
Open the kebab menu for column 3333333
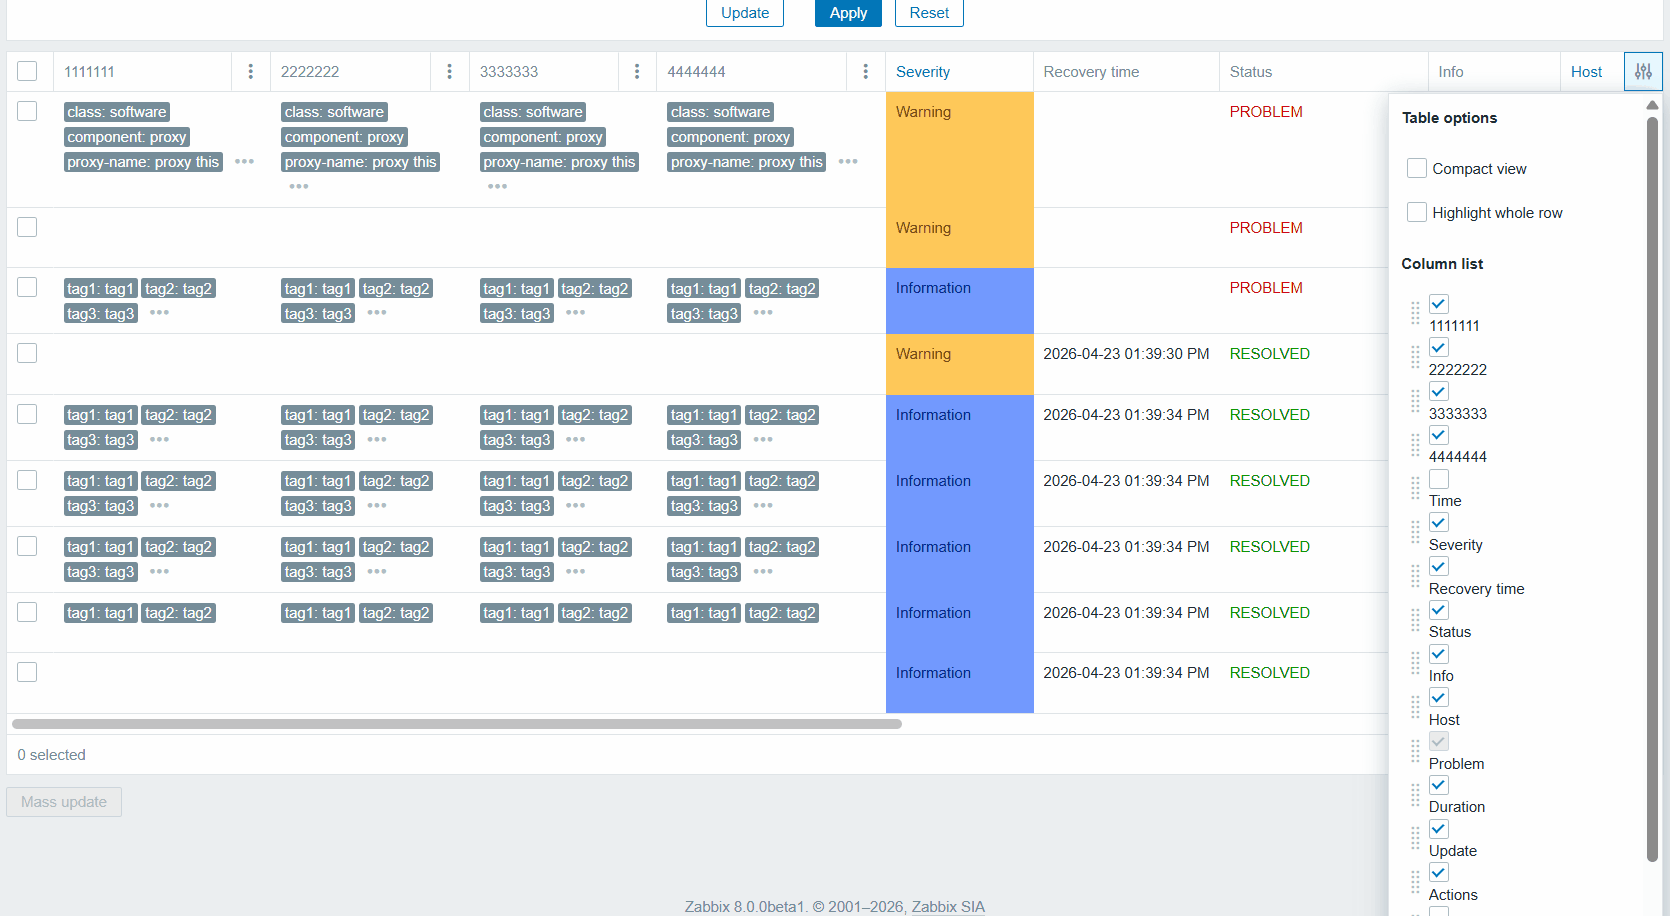[637, 72]
